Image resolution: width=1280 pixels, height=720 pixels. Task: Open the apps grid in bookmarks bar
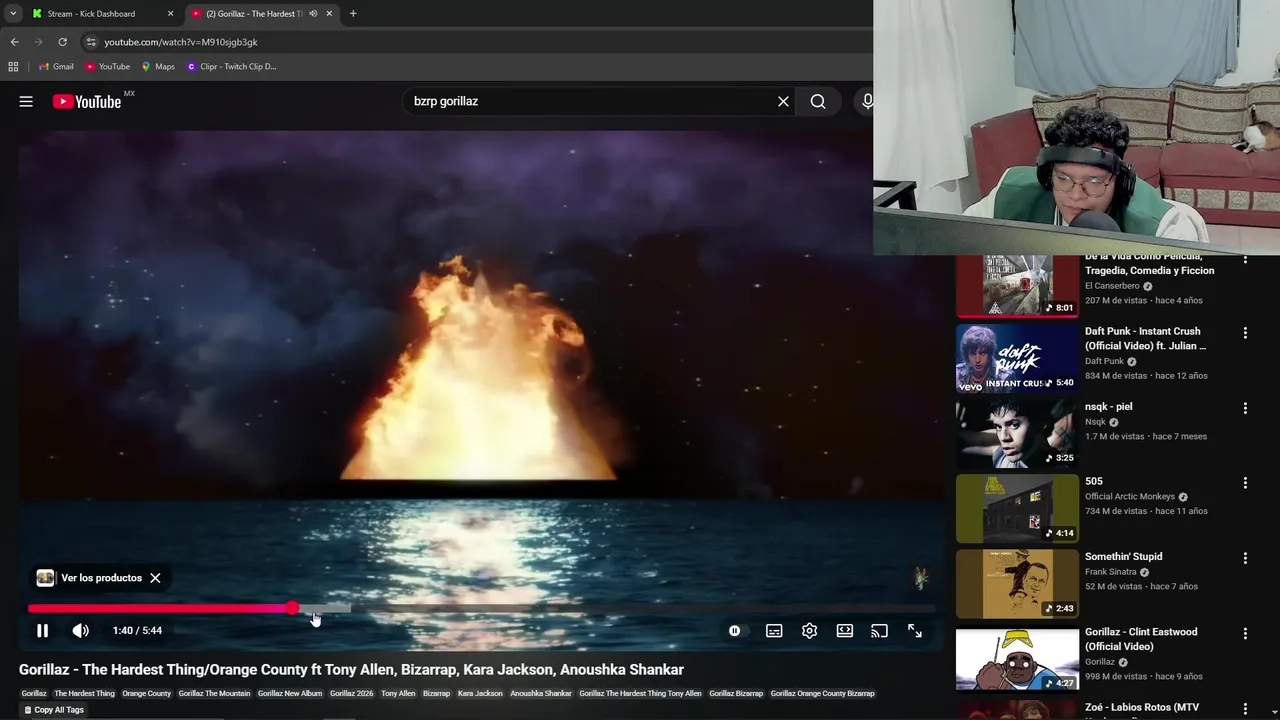point(13,67)
